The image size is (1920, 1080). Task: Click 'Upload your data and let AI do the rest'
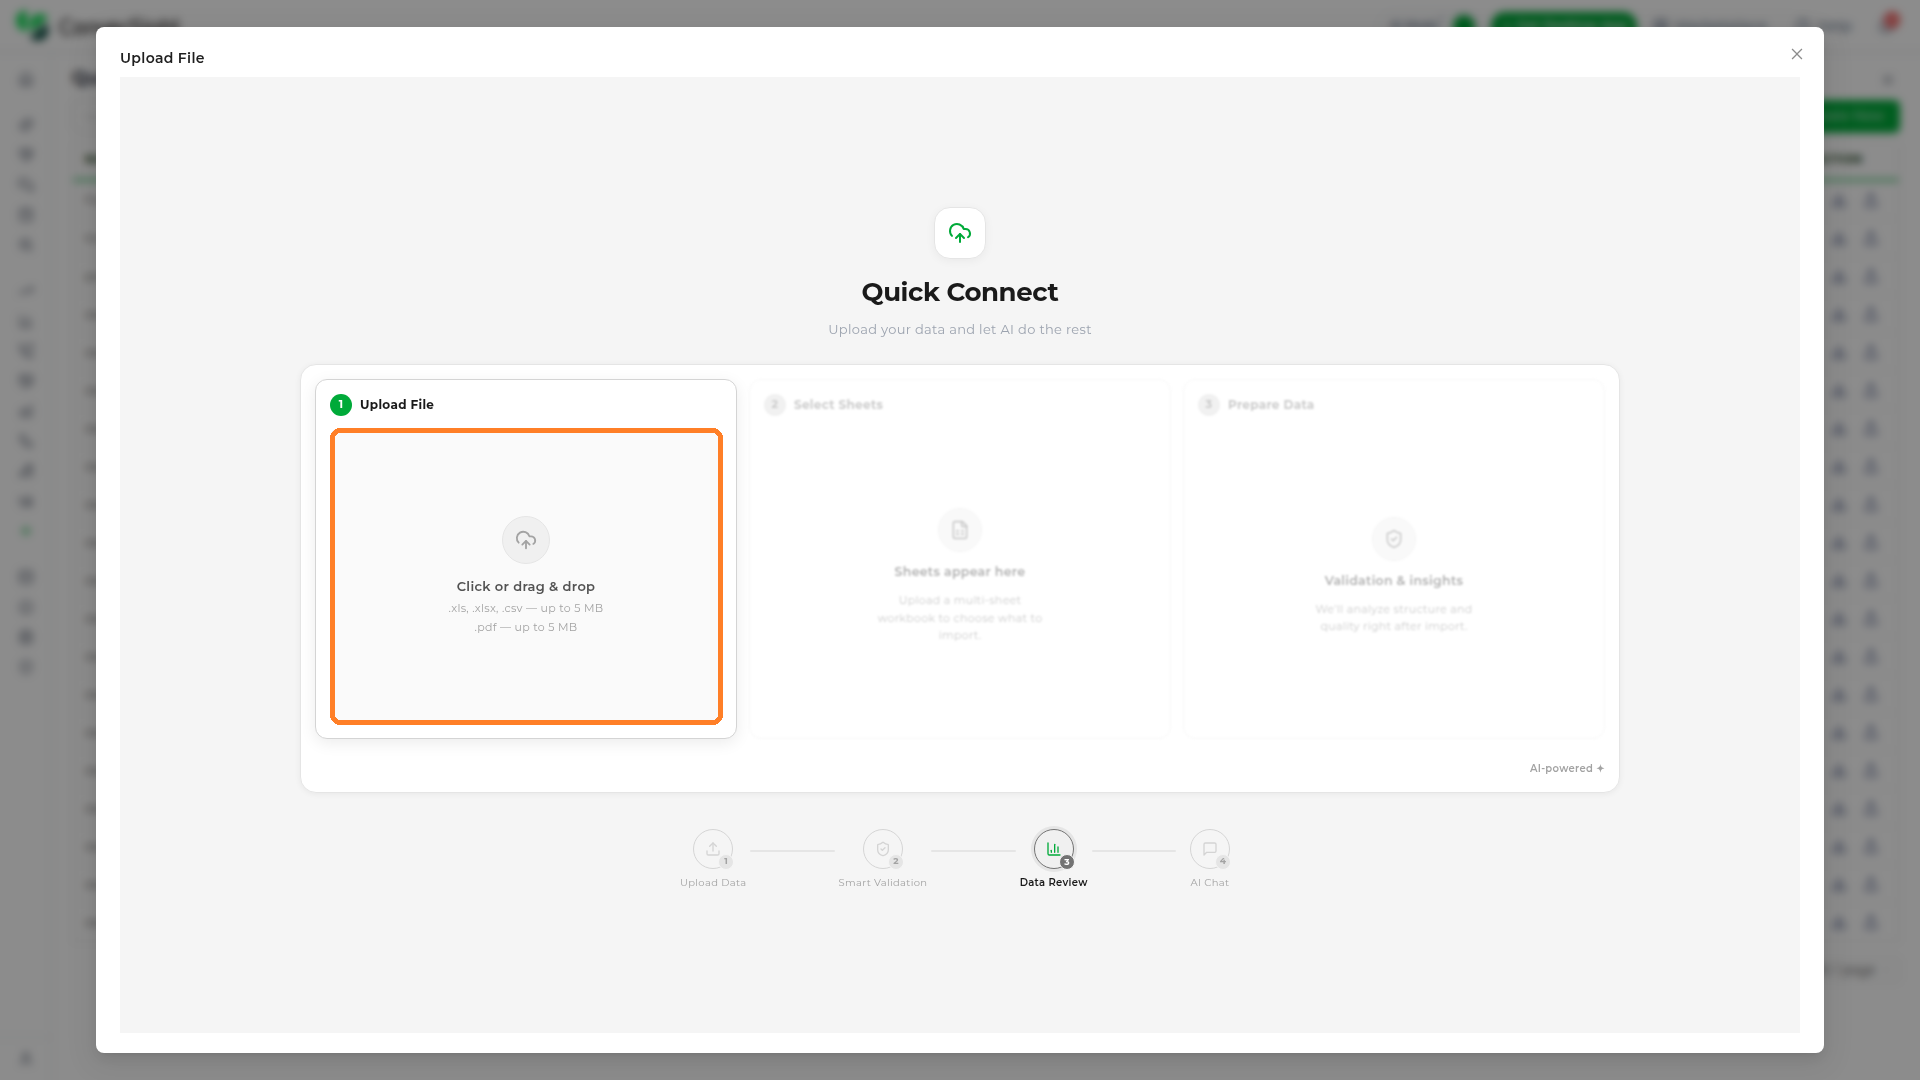pos(960,329)
